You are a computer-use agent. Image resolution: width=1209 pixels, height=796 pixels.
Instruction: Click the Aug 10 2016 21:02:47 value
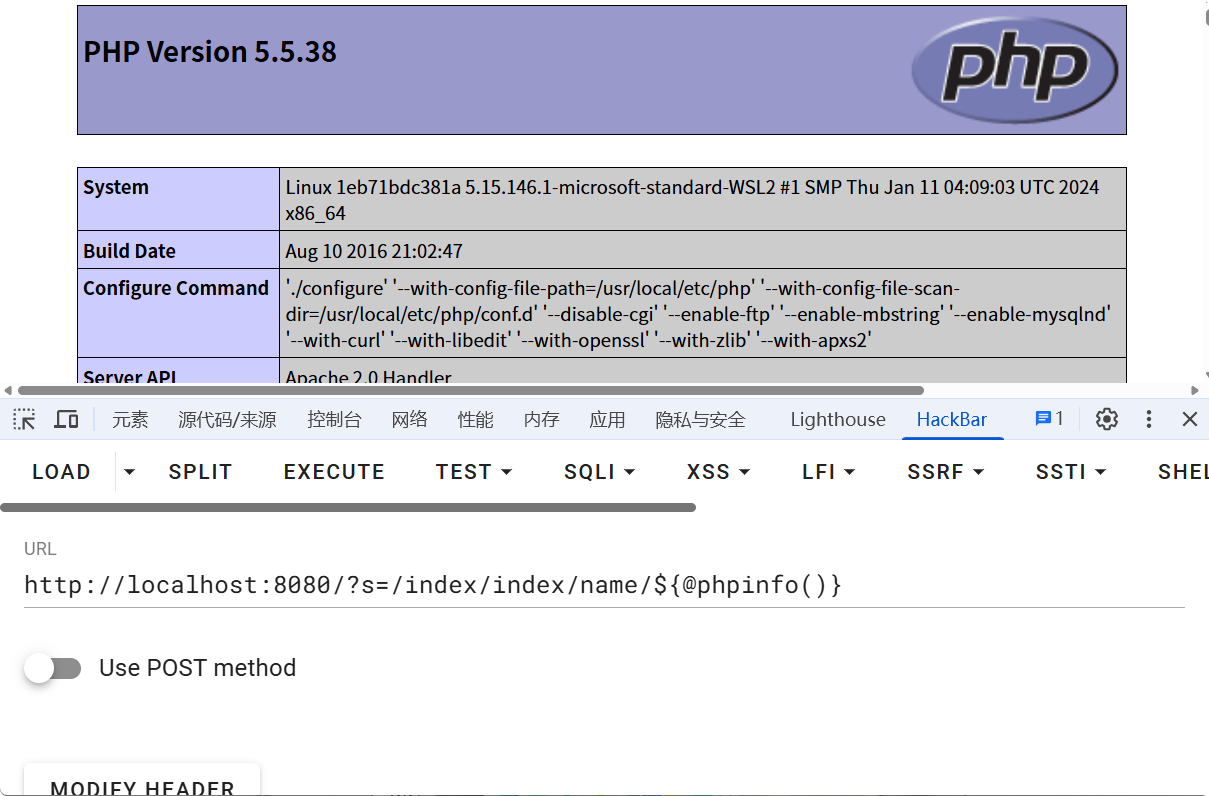pyautogui.click(x=374, y=251)
